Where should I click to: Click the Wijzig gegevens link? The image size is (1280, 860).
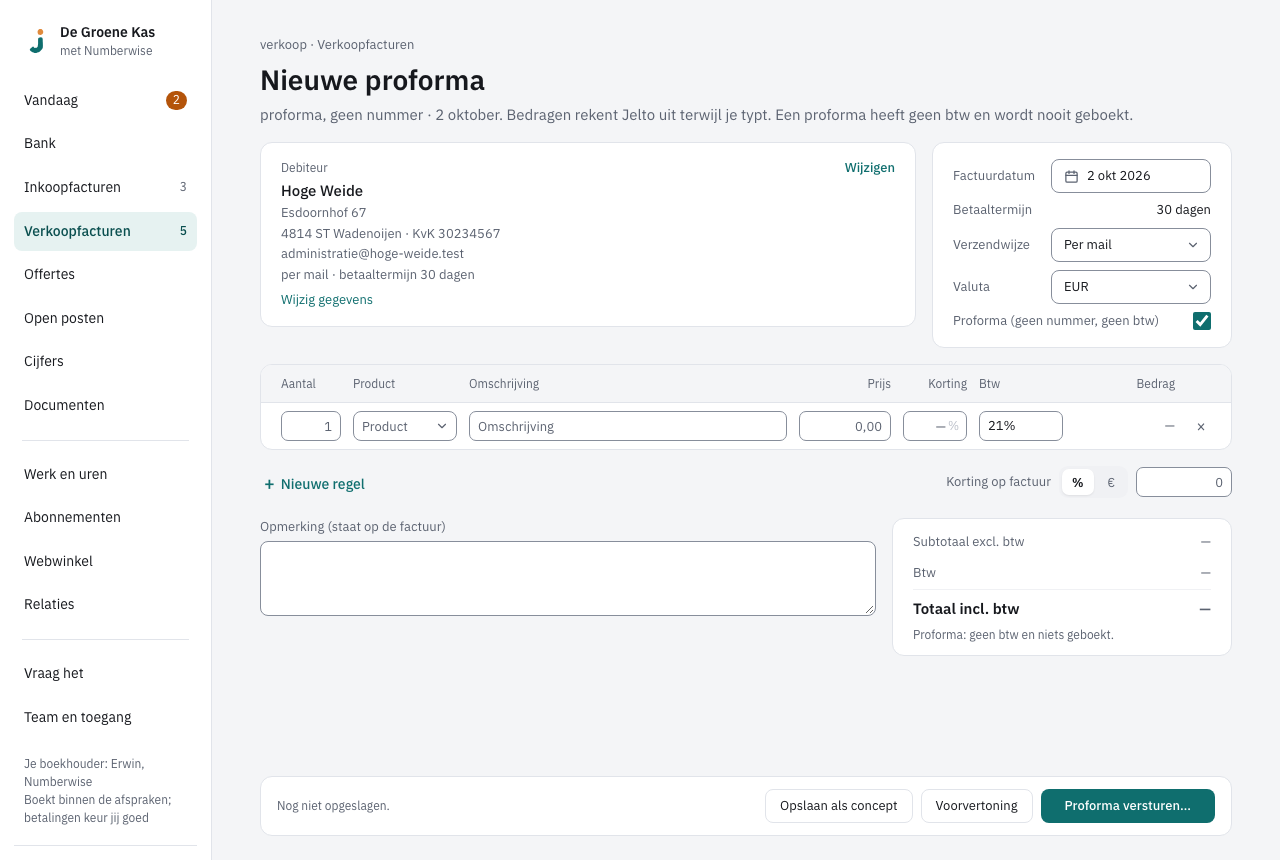tap(327, 300)
